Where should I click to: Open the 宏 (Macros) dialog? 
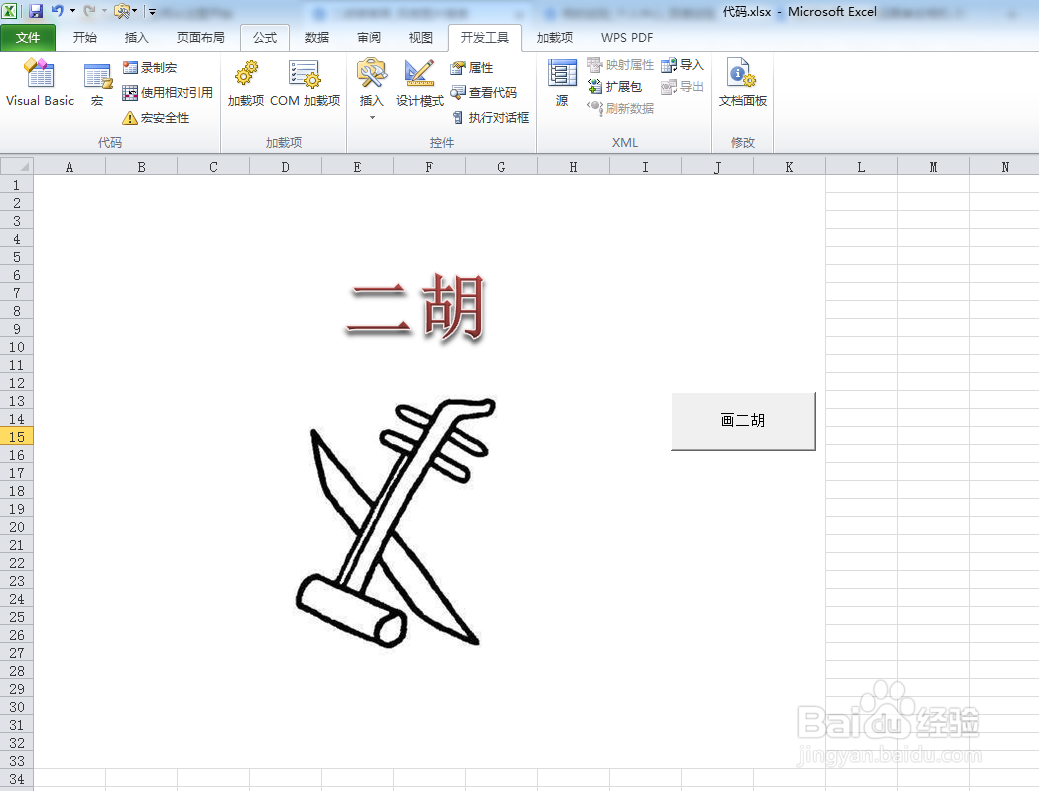(97, 85)
